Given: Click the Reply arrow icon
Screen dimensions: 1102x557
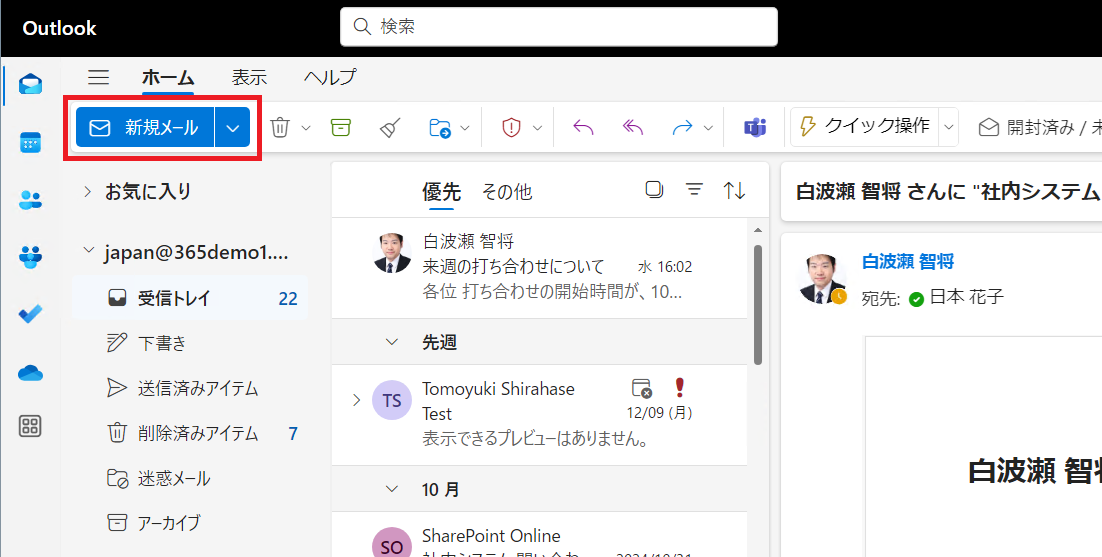Looking at the screenshot, I should click(x=583, y=127).
